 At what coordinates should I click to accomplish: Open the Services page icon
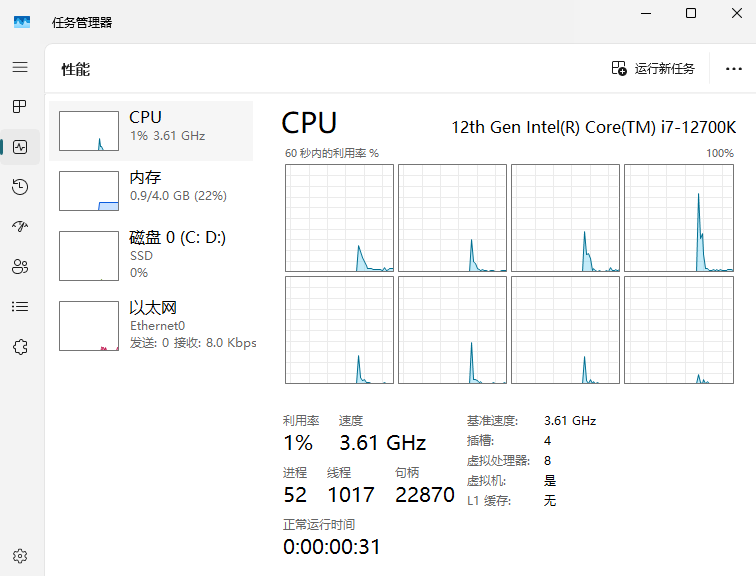(20, 347)
